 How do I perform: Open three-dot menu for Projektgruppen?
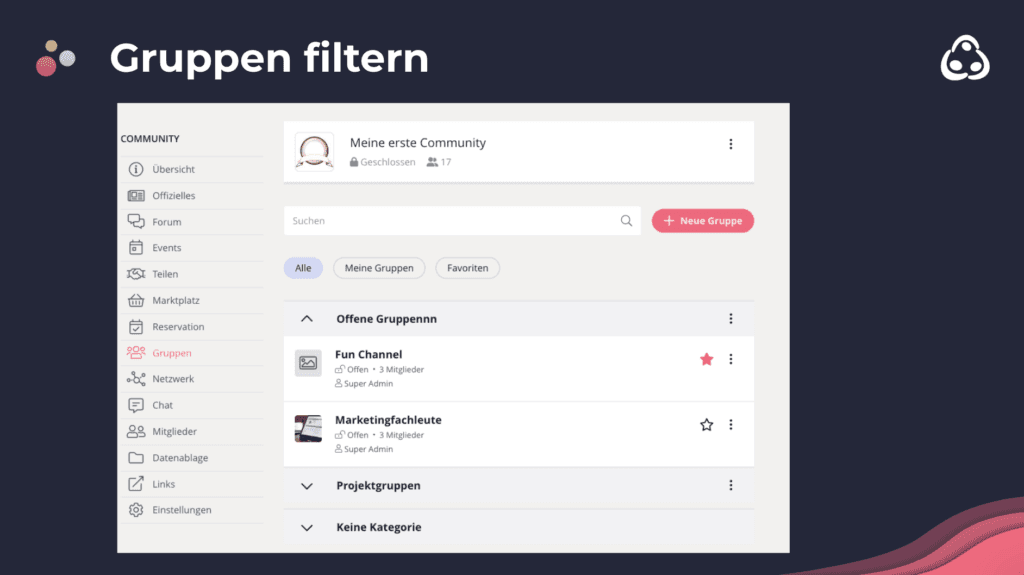[731, 485]
